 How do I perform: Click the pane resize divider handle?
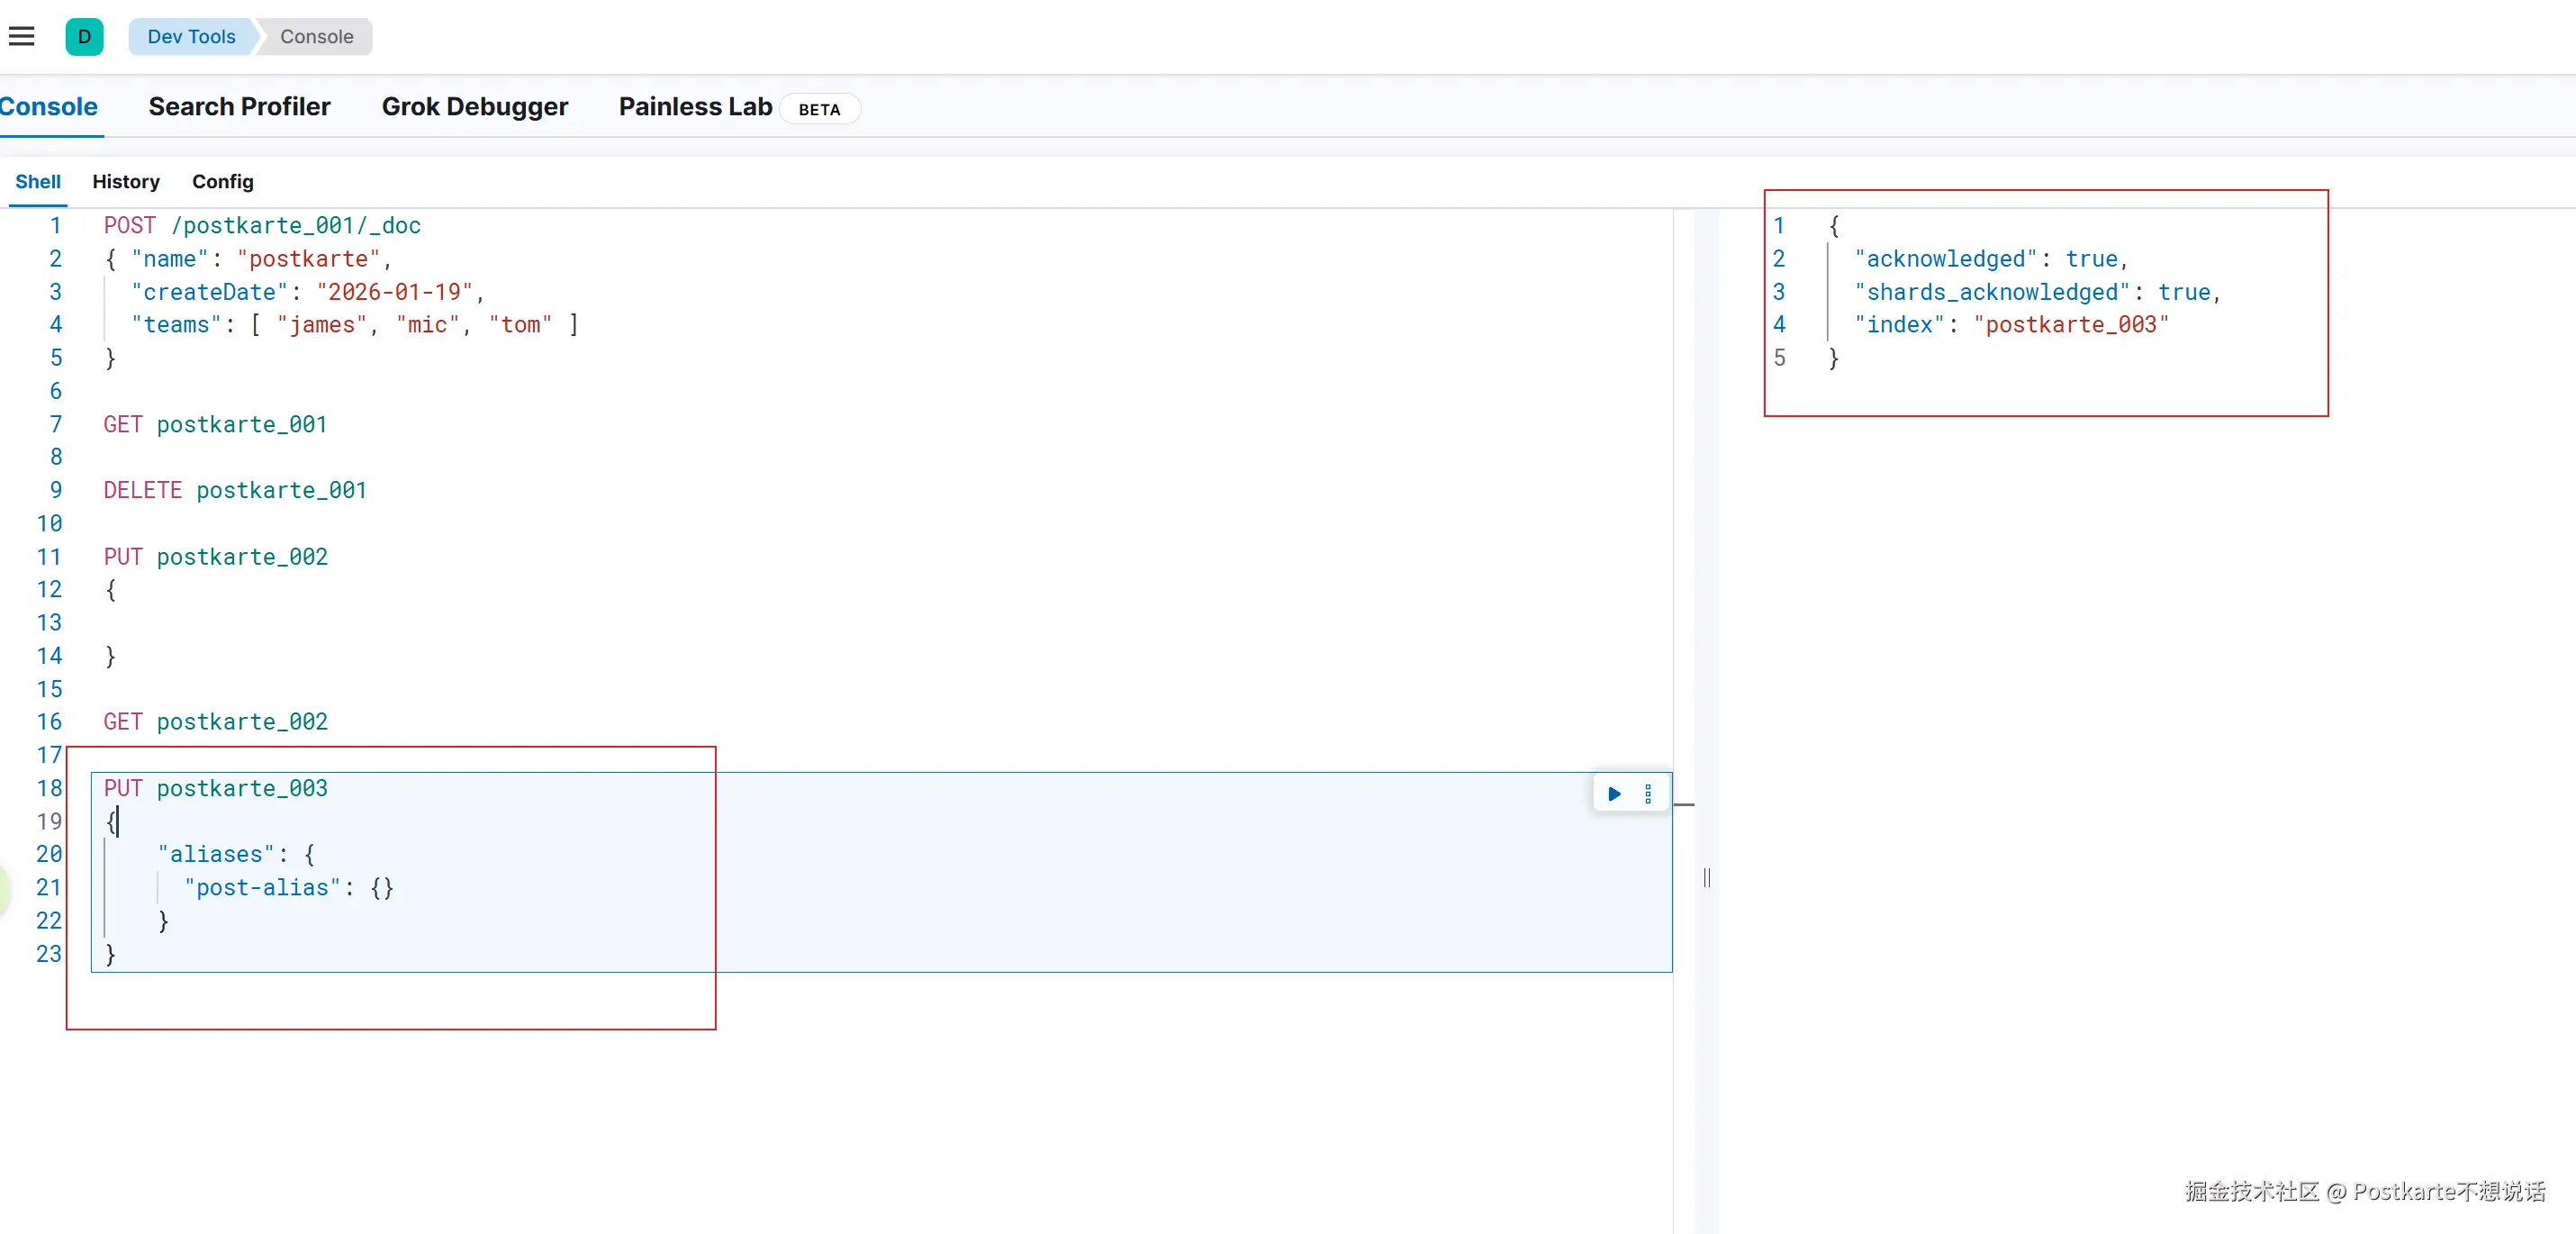tap(1706, 878)
